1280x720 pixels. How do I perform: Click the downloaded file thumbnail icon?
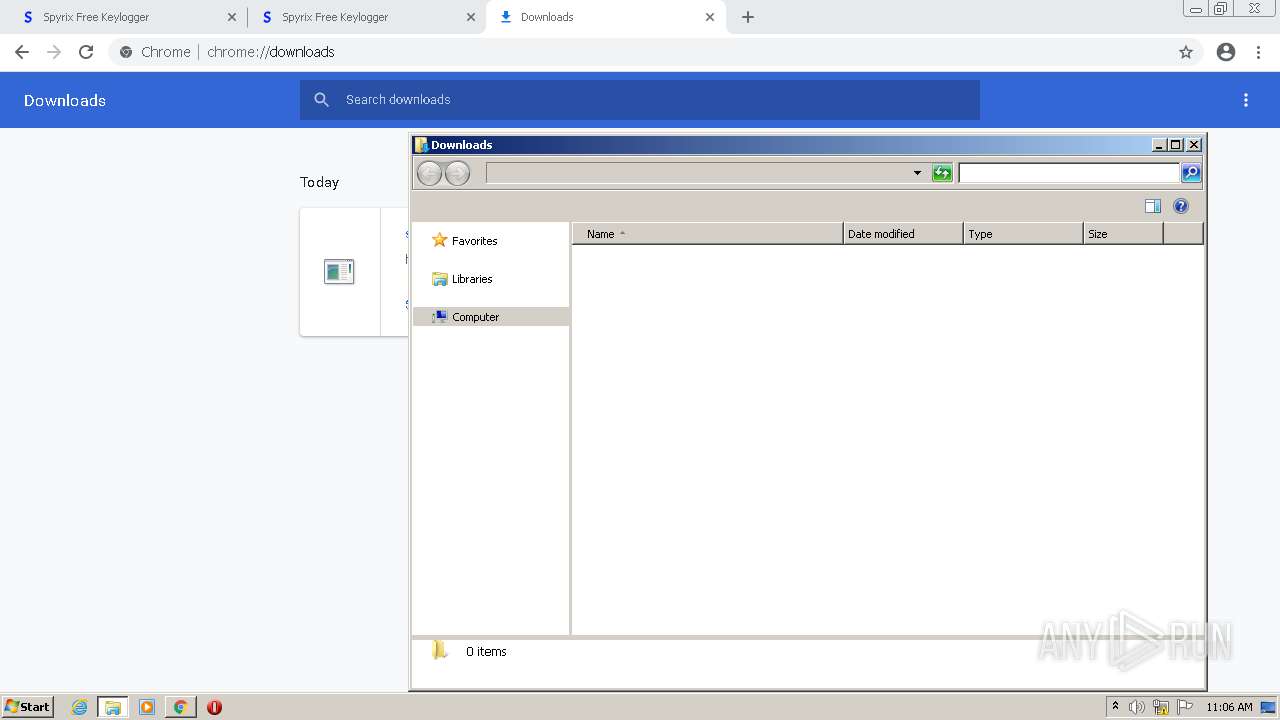pyautogui.click(x=339, y=271)
